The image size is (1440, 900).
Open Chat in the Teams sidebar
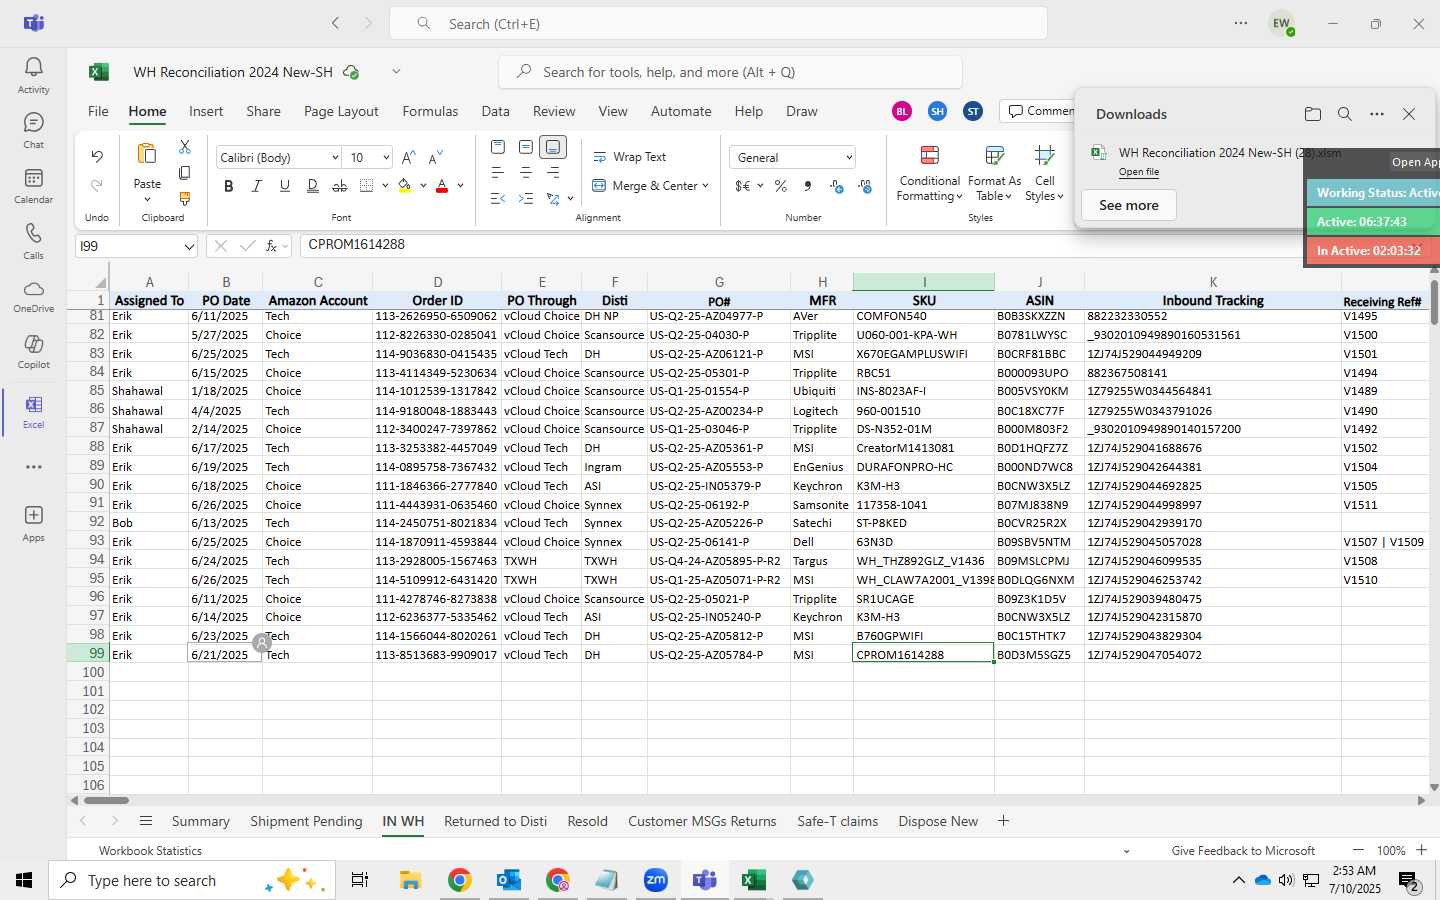[33, 130]
